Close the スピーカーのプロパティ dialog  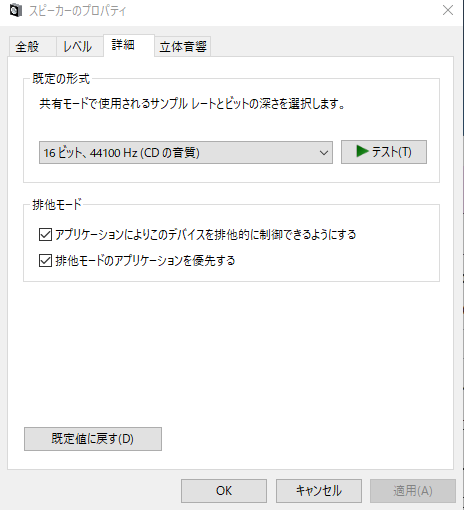(448, 10)
